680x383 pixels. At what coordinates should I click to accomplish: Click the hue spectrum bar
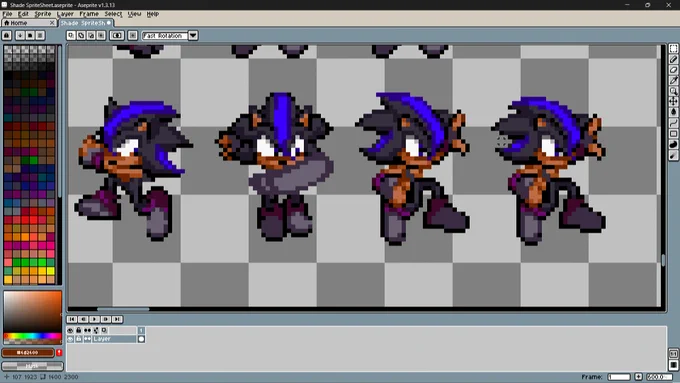click(33, 336)
